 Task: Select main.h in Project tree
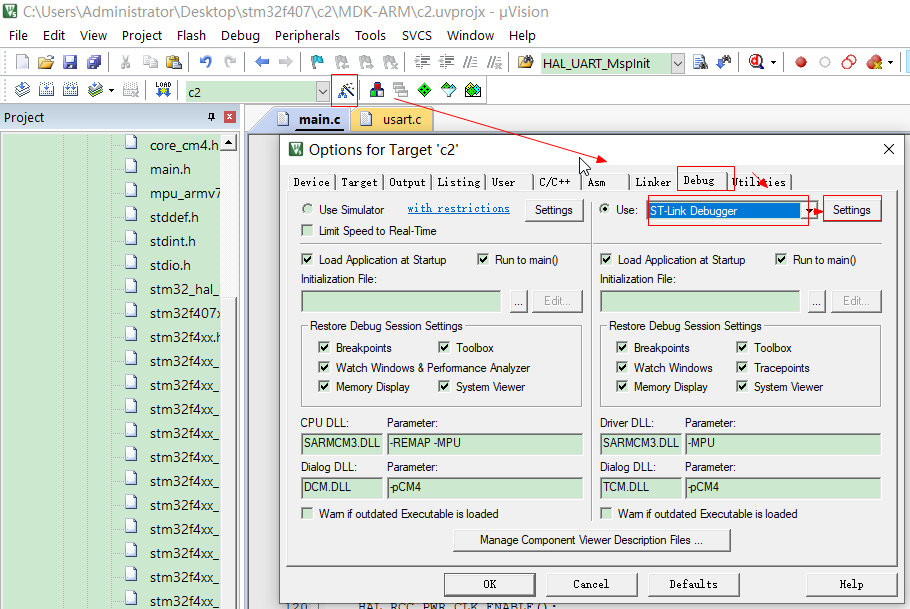[170, 170]
